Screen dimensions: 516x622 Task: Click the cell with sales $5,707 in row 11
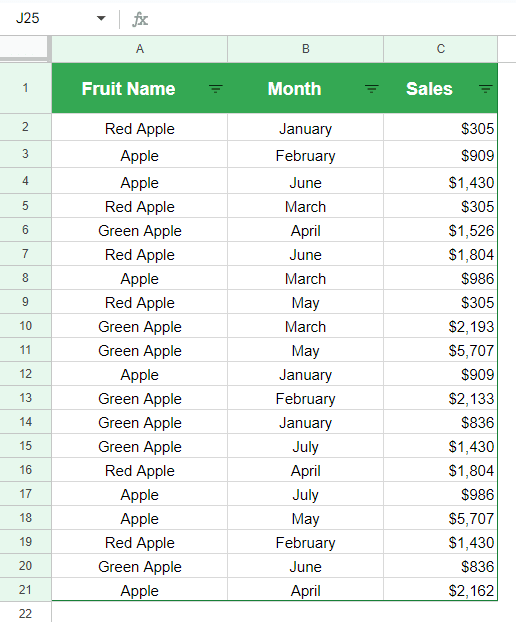coord(441,350)
